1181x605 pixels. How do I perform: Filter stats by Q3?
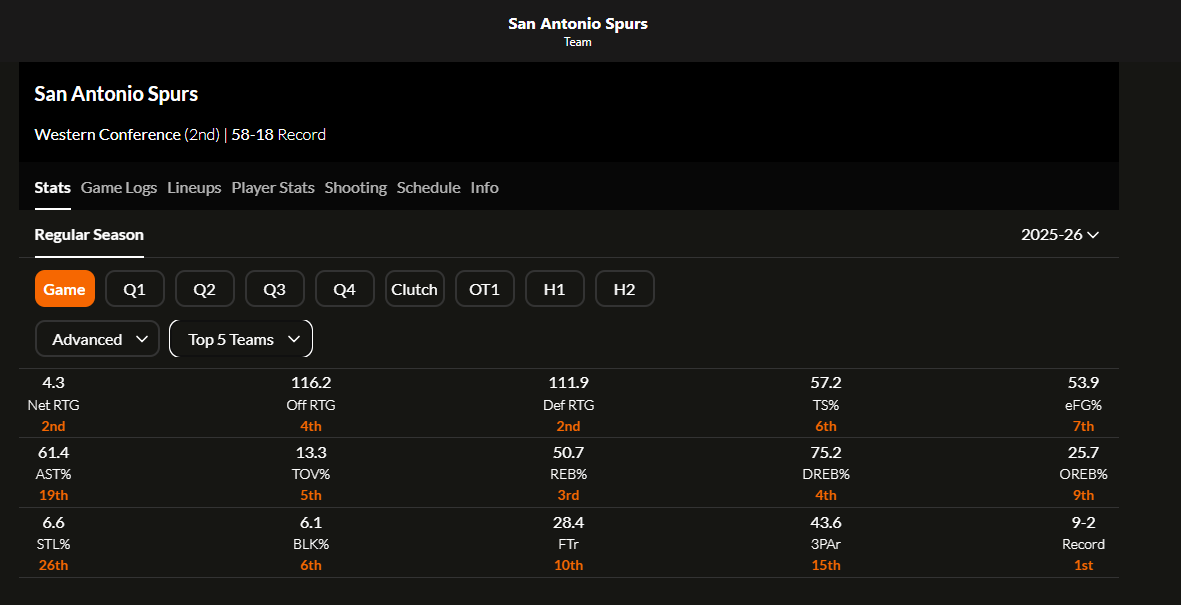click(275, 289)
